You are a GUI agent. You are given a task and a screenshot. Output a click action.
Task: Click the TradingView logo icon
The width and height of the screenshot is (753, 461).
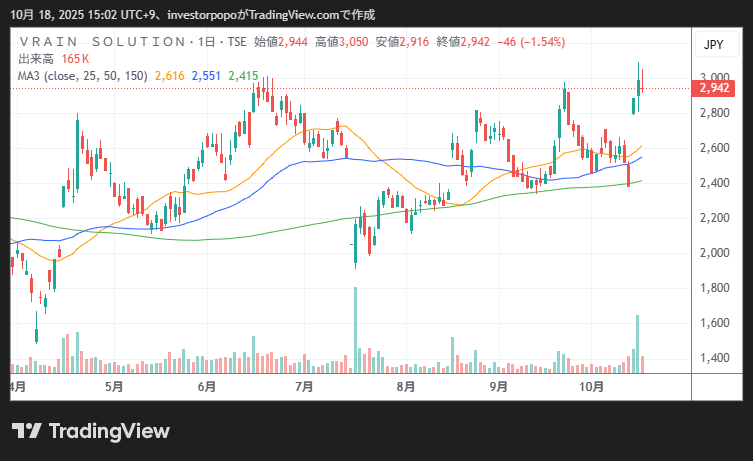pyautogui.click(x=26, y=431)
